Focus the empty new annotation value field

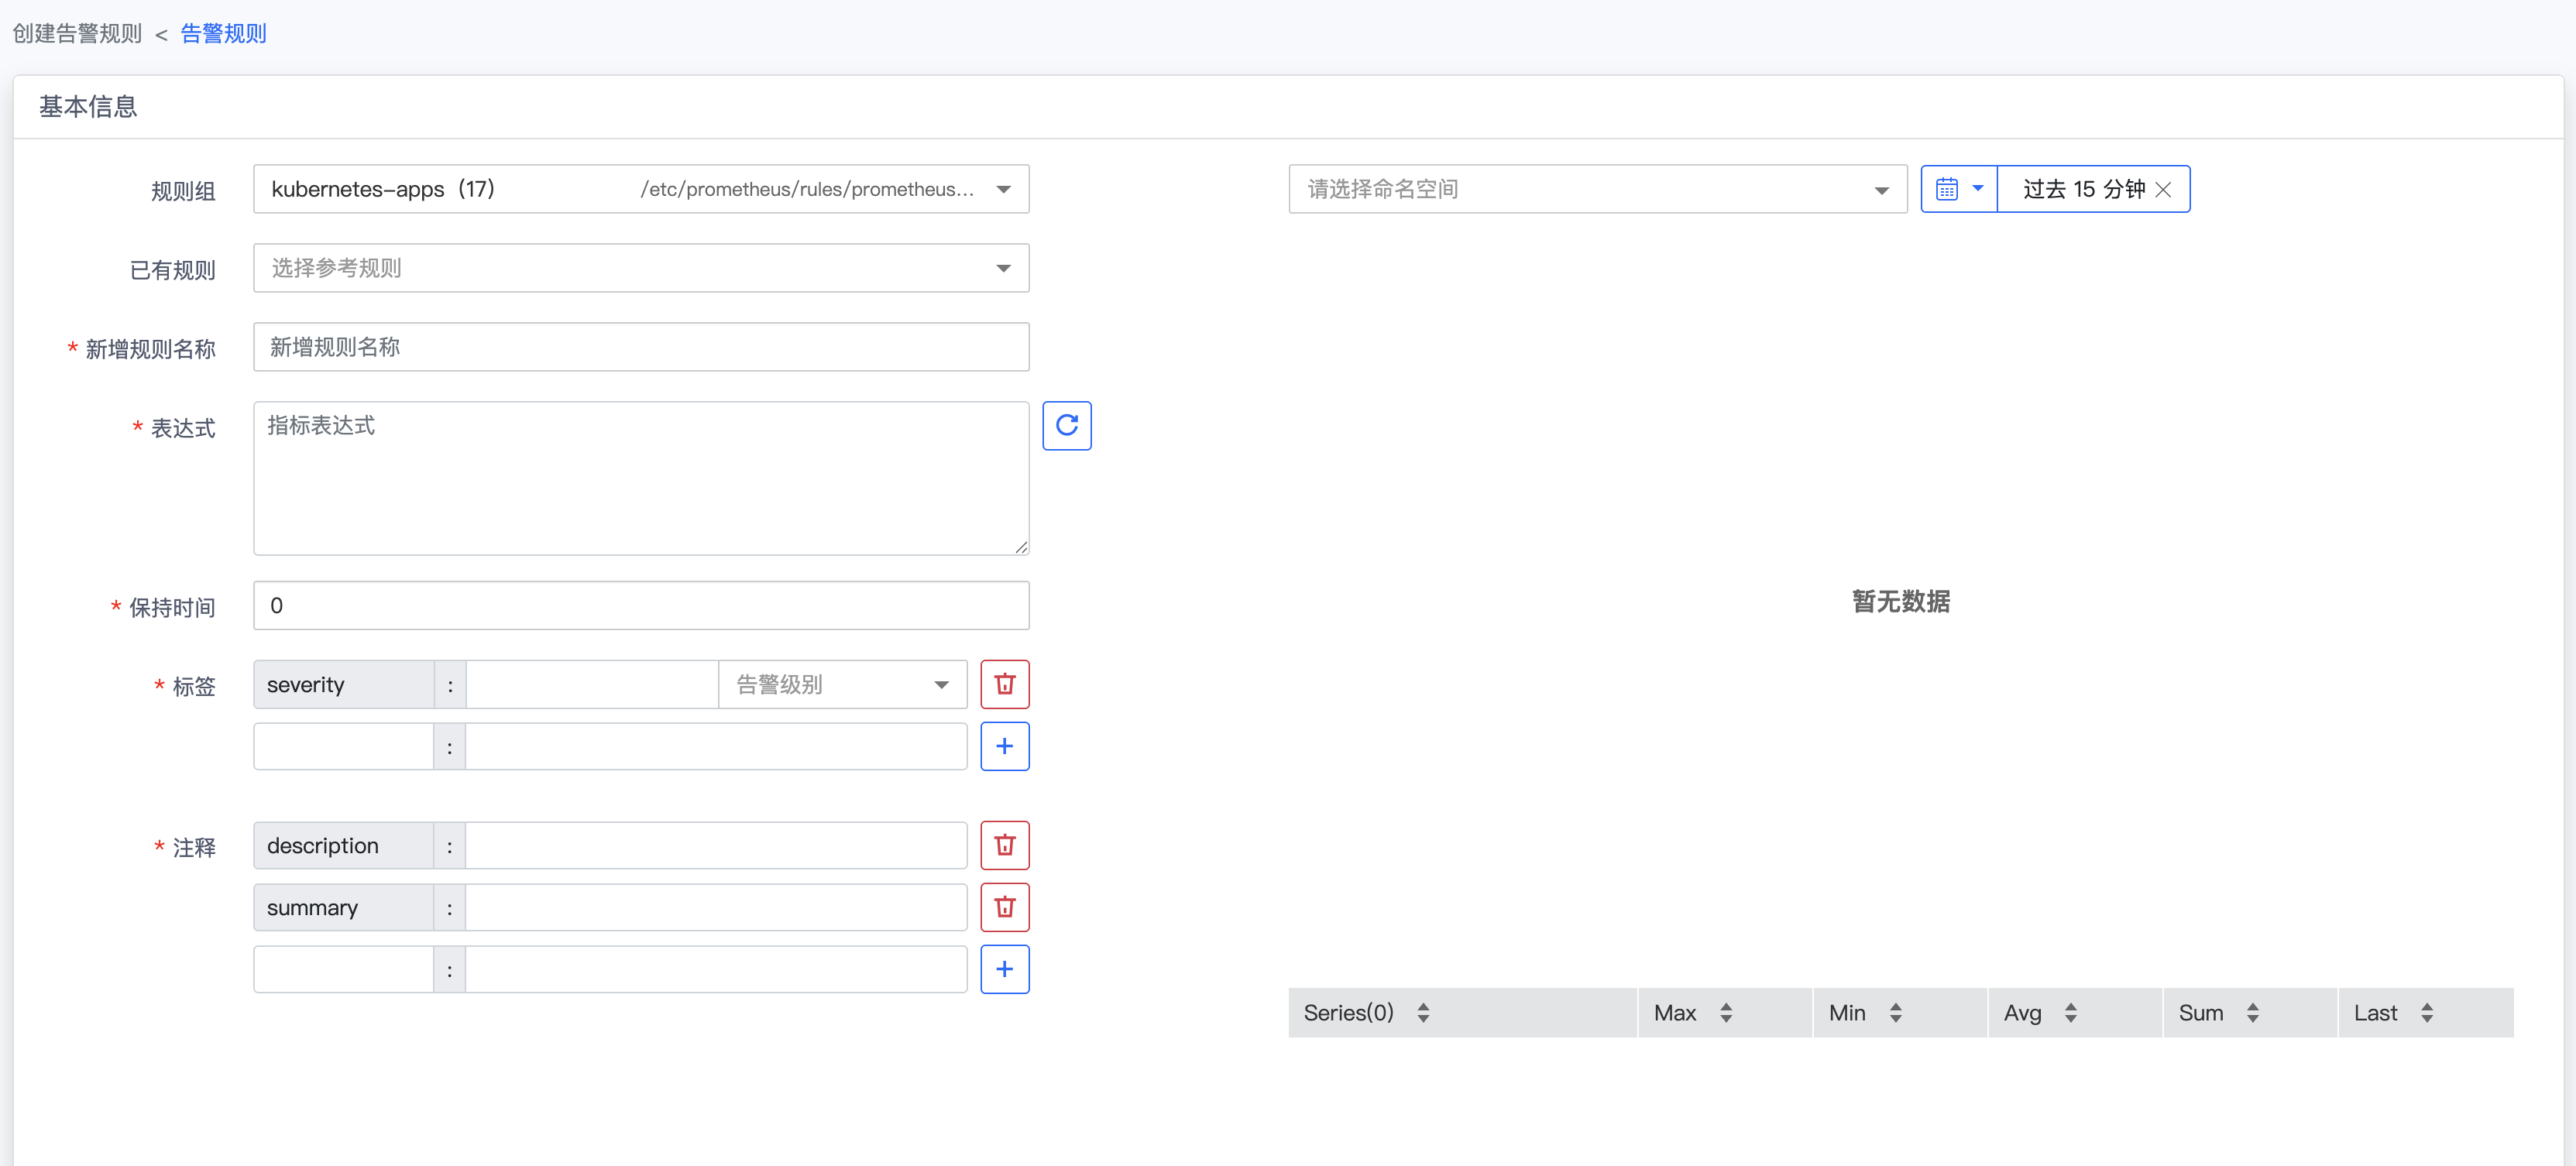(716, 970)
